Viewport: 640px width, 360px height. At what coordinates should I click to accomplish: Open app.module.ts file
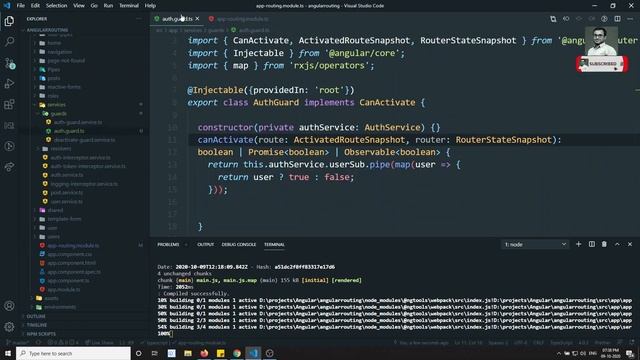(x=64, y=289)
